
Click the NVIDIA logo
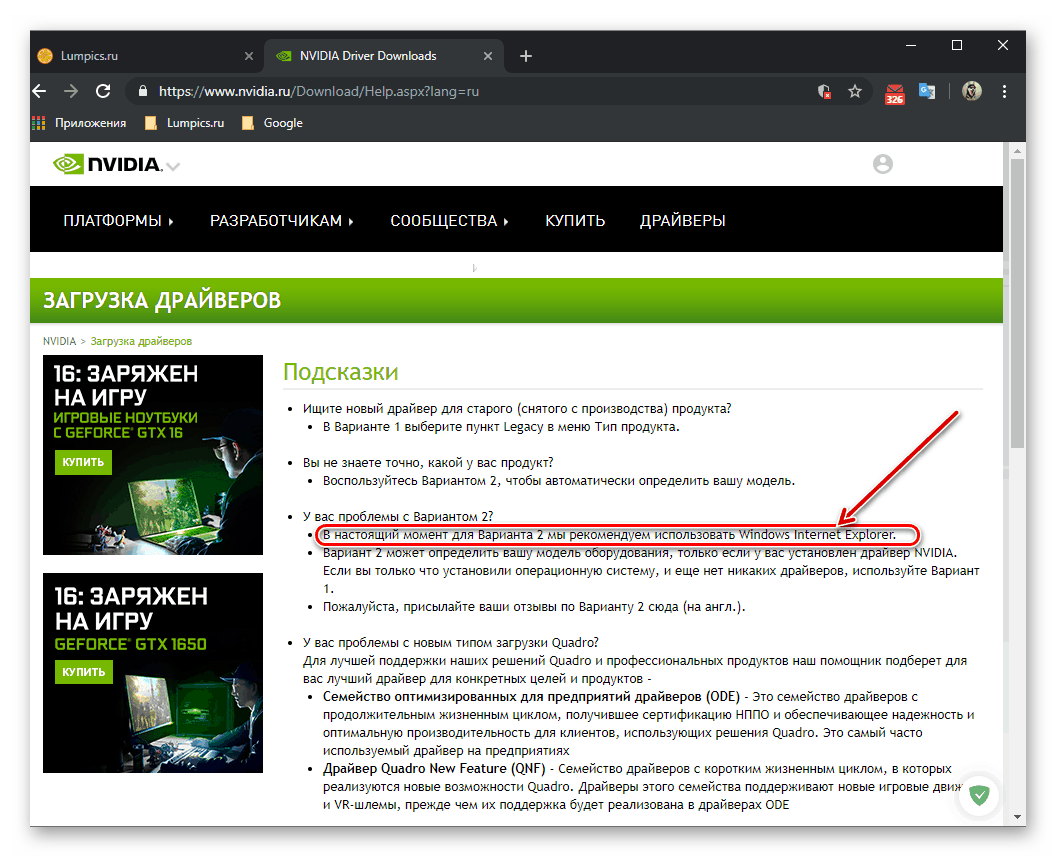(108, 164)
